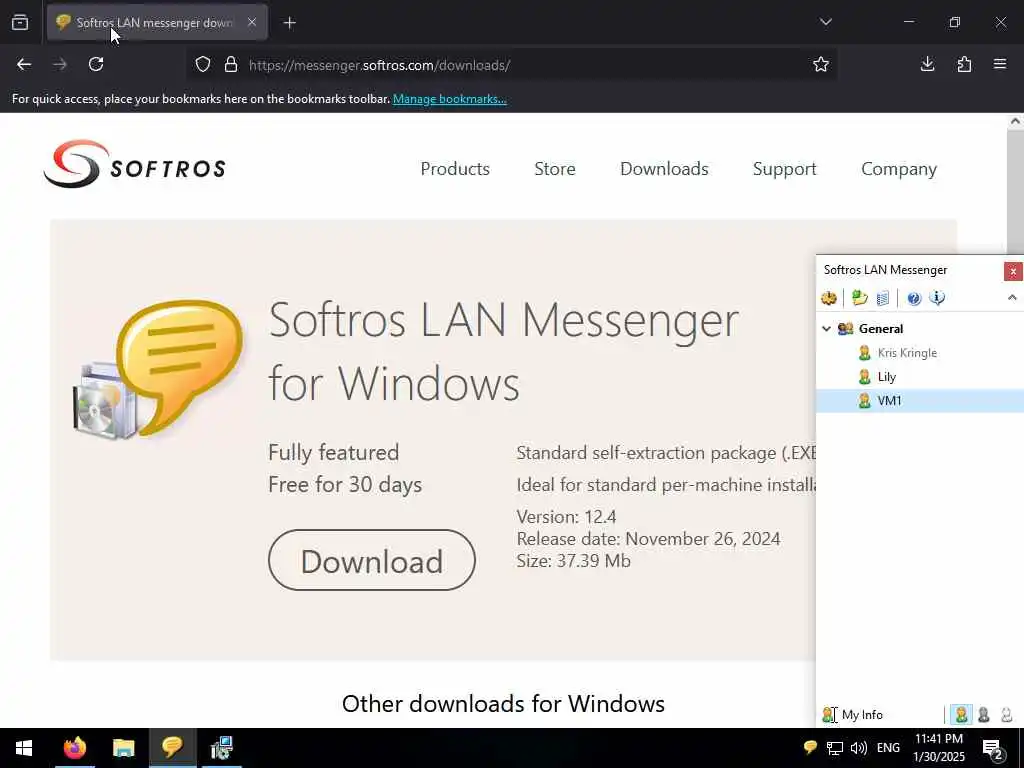Screen dimensions: 1024x768
Task: Open the Windows Start menu
Action: point(24,748)
